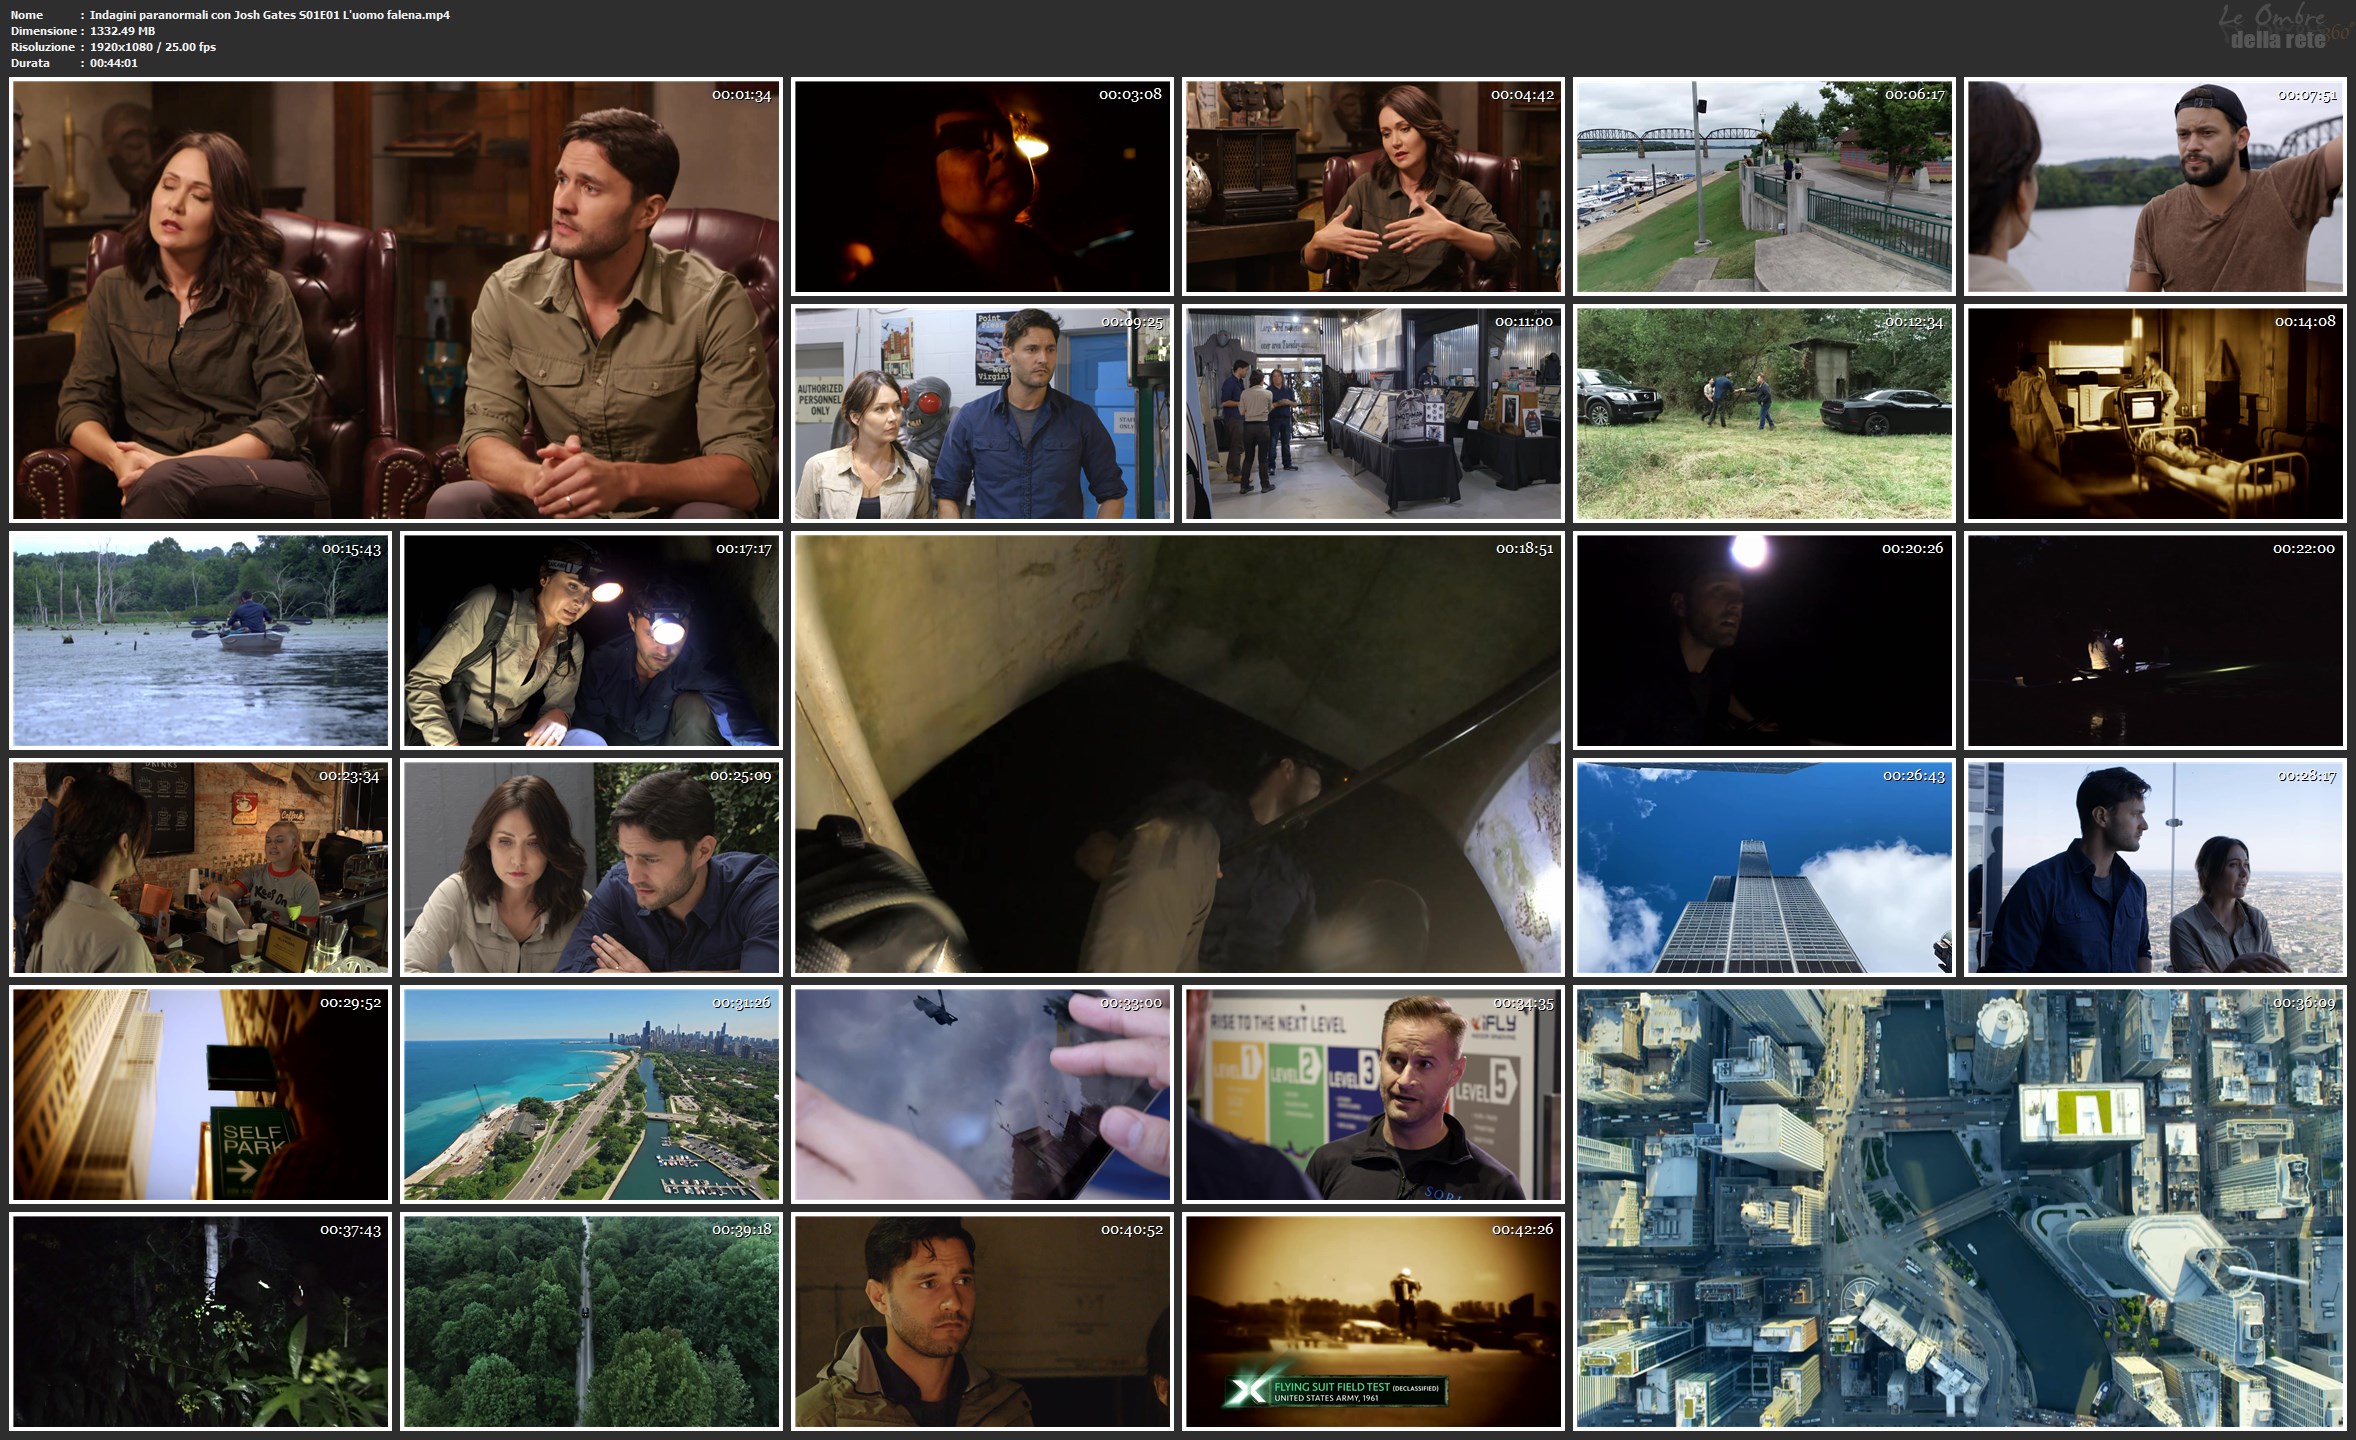Select the night water frame at 00:22:00
Screen dimensions: 2356x1440
tap(2155, 641)
